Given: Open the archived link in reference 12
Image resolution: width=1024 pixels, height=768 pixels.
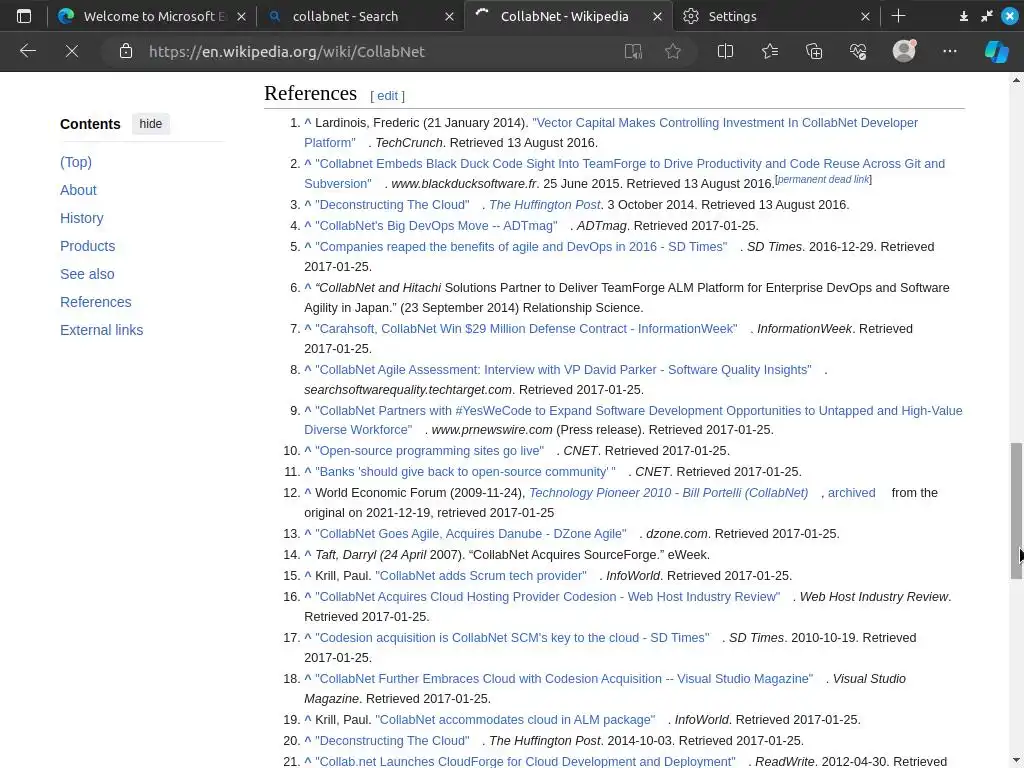Looking at the screenshot, I should [852, 493].
